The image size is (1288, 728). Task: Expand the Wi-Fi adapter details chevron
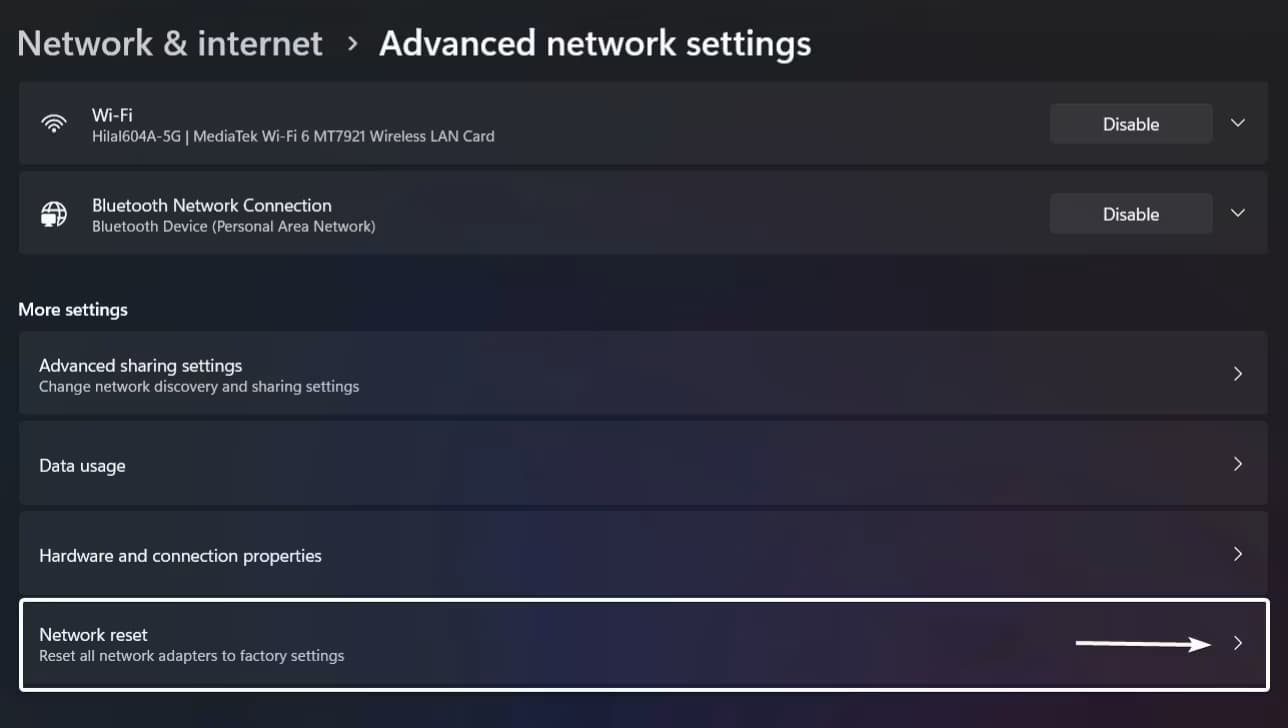pos(1237,124)
